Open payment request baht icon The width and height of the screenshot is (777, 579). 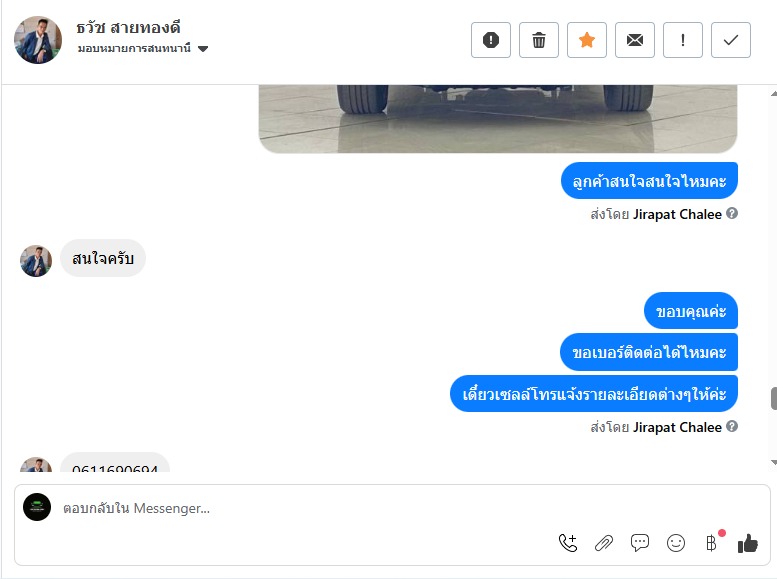(712, 543)
